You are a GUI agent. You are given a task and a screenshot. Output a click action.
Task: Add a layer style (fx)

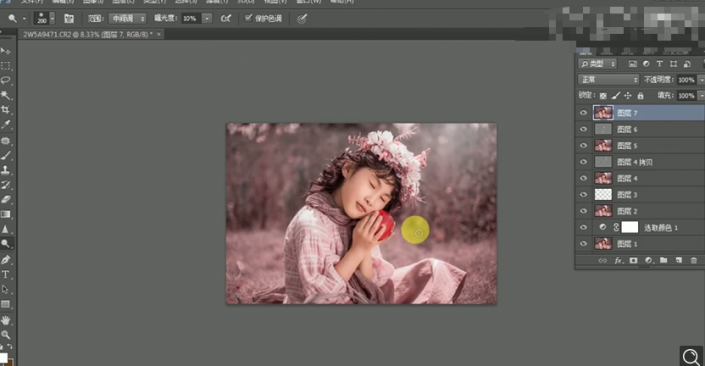tap(618, 260)
